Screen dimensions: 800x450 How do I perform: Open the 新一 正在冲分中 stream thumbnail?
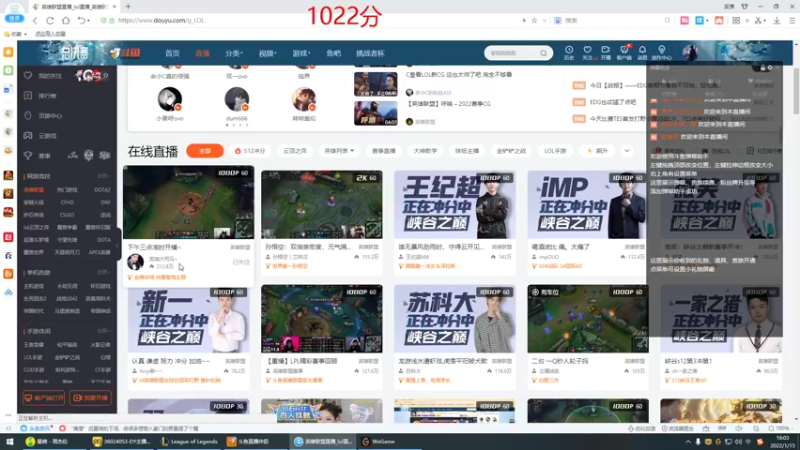coord(188,319)
